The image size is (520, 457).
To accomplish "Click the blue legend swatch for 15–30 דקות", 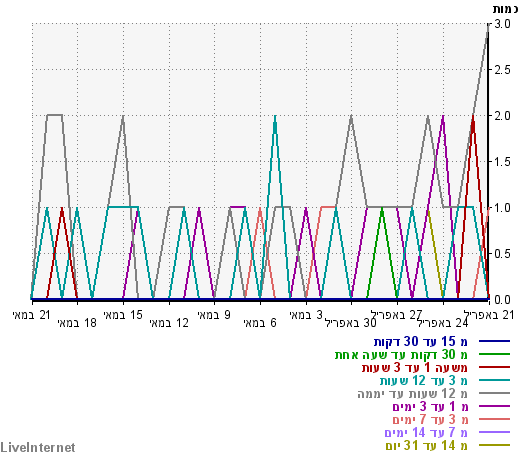I will point(494,341).
